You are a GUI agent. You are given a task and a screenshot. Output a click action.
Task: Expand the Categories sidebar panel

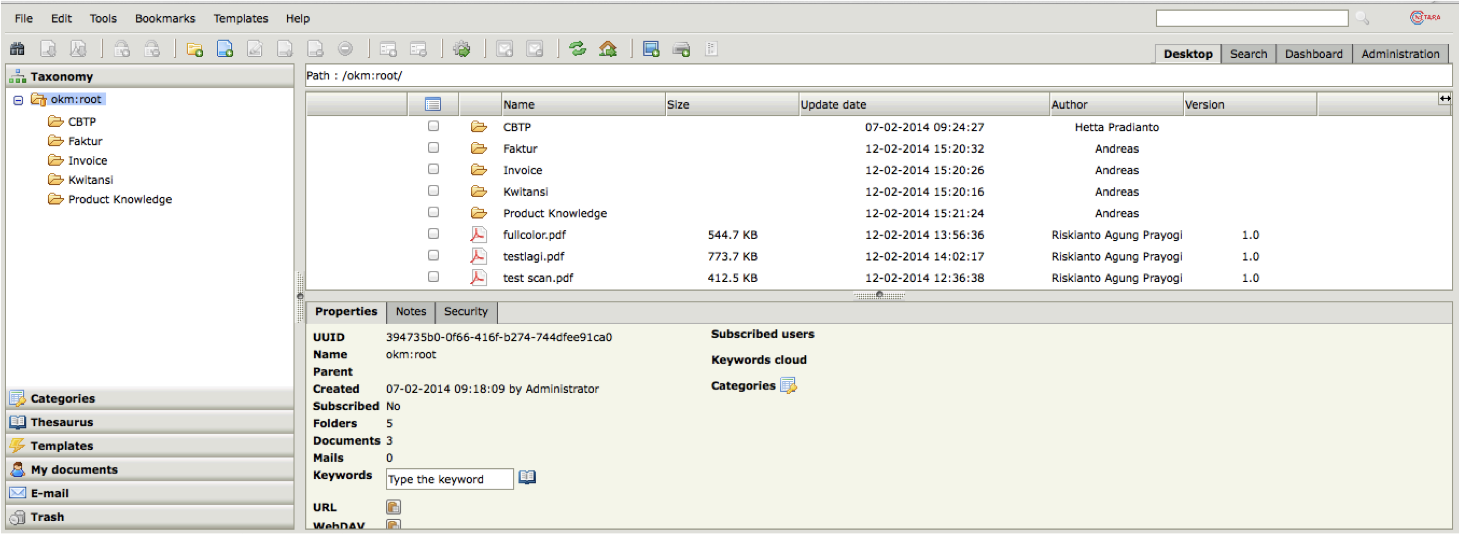[x=62, y=398]
